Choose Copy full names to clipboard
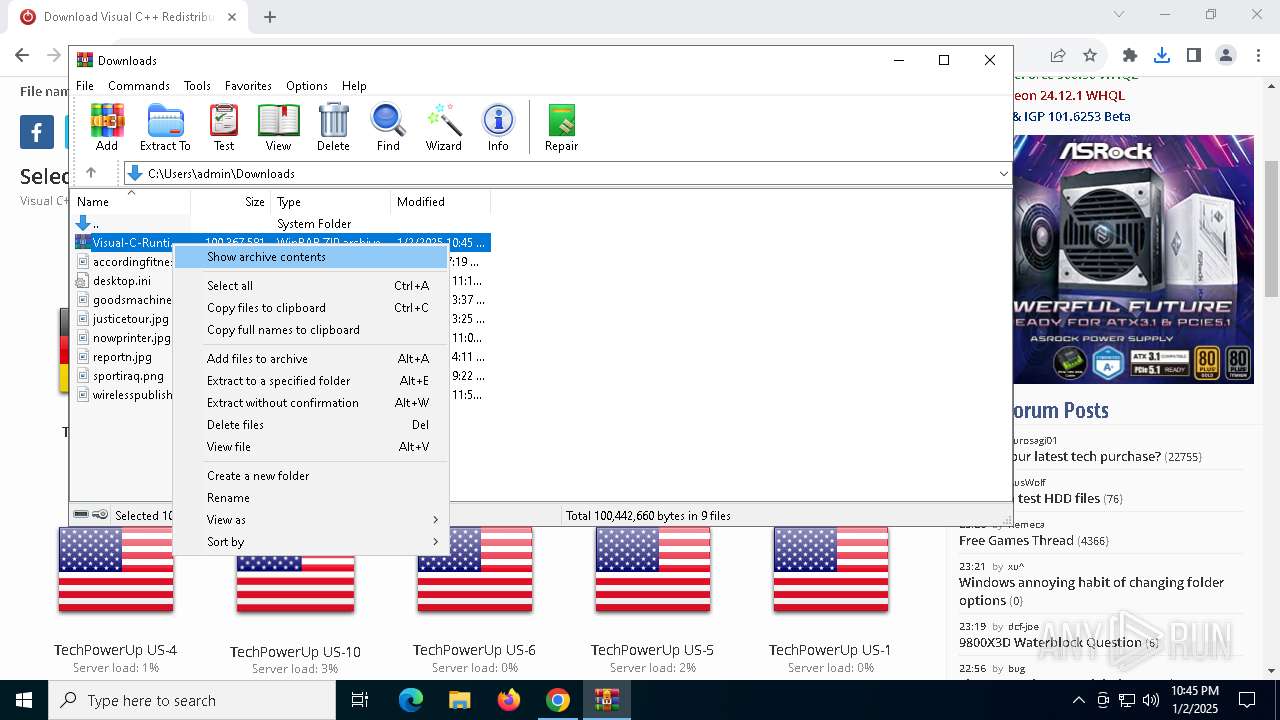Screen dimensions: 1280x720 coord(311,330)
